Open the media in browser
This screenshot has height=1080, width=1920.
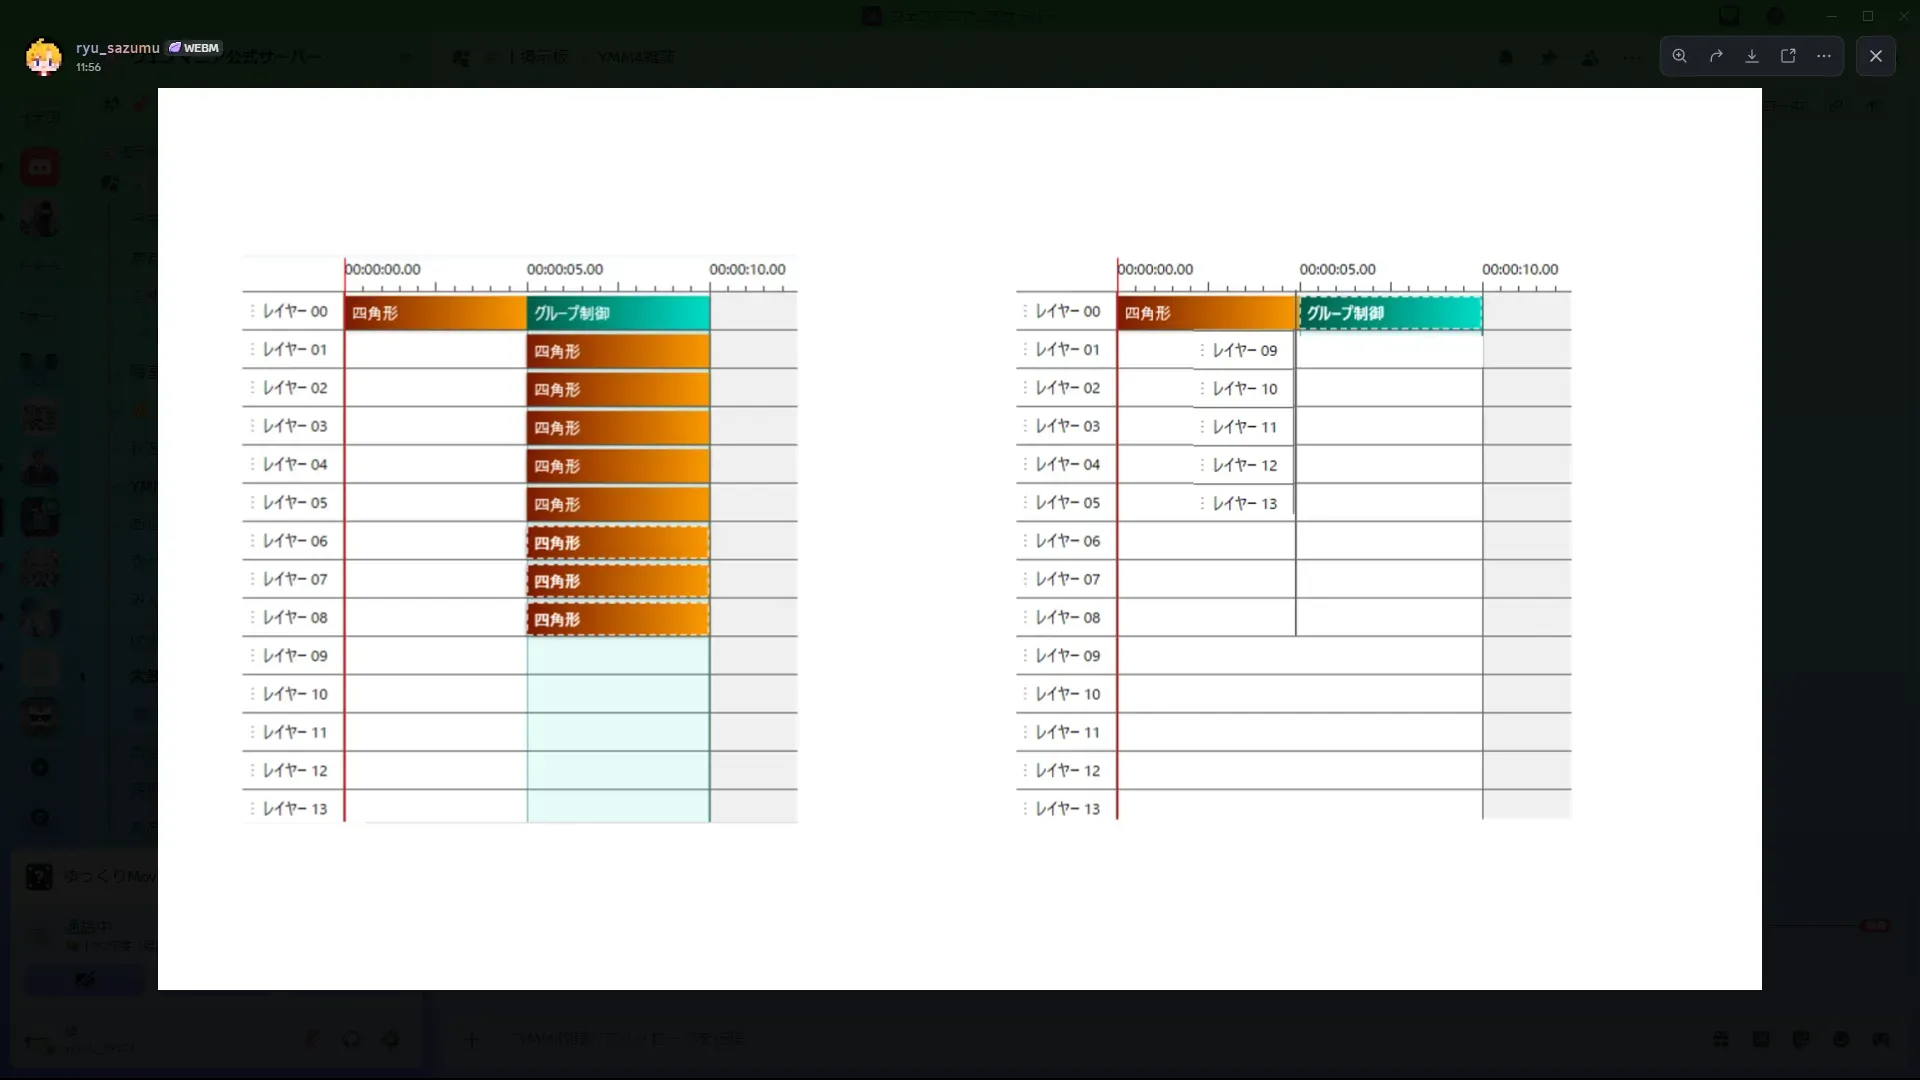tap(1788, 56)
